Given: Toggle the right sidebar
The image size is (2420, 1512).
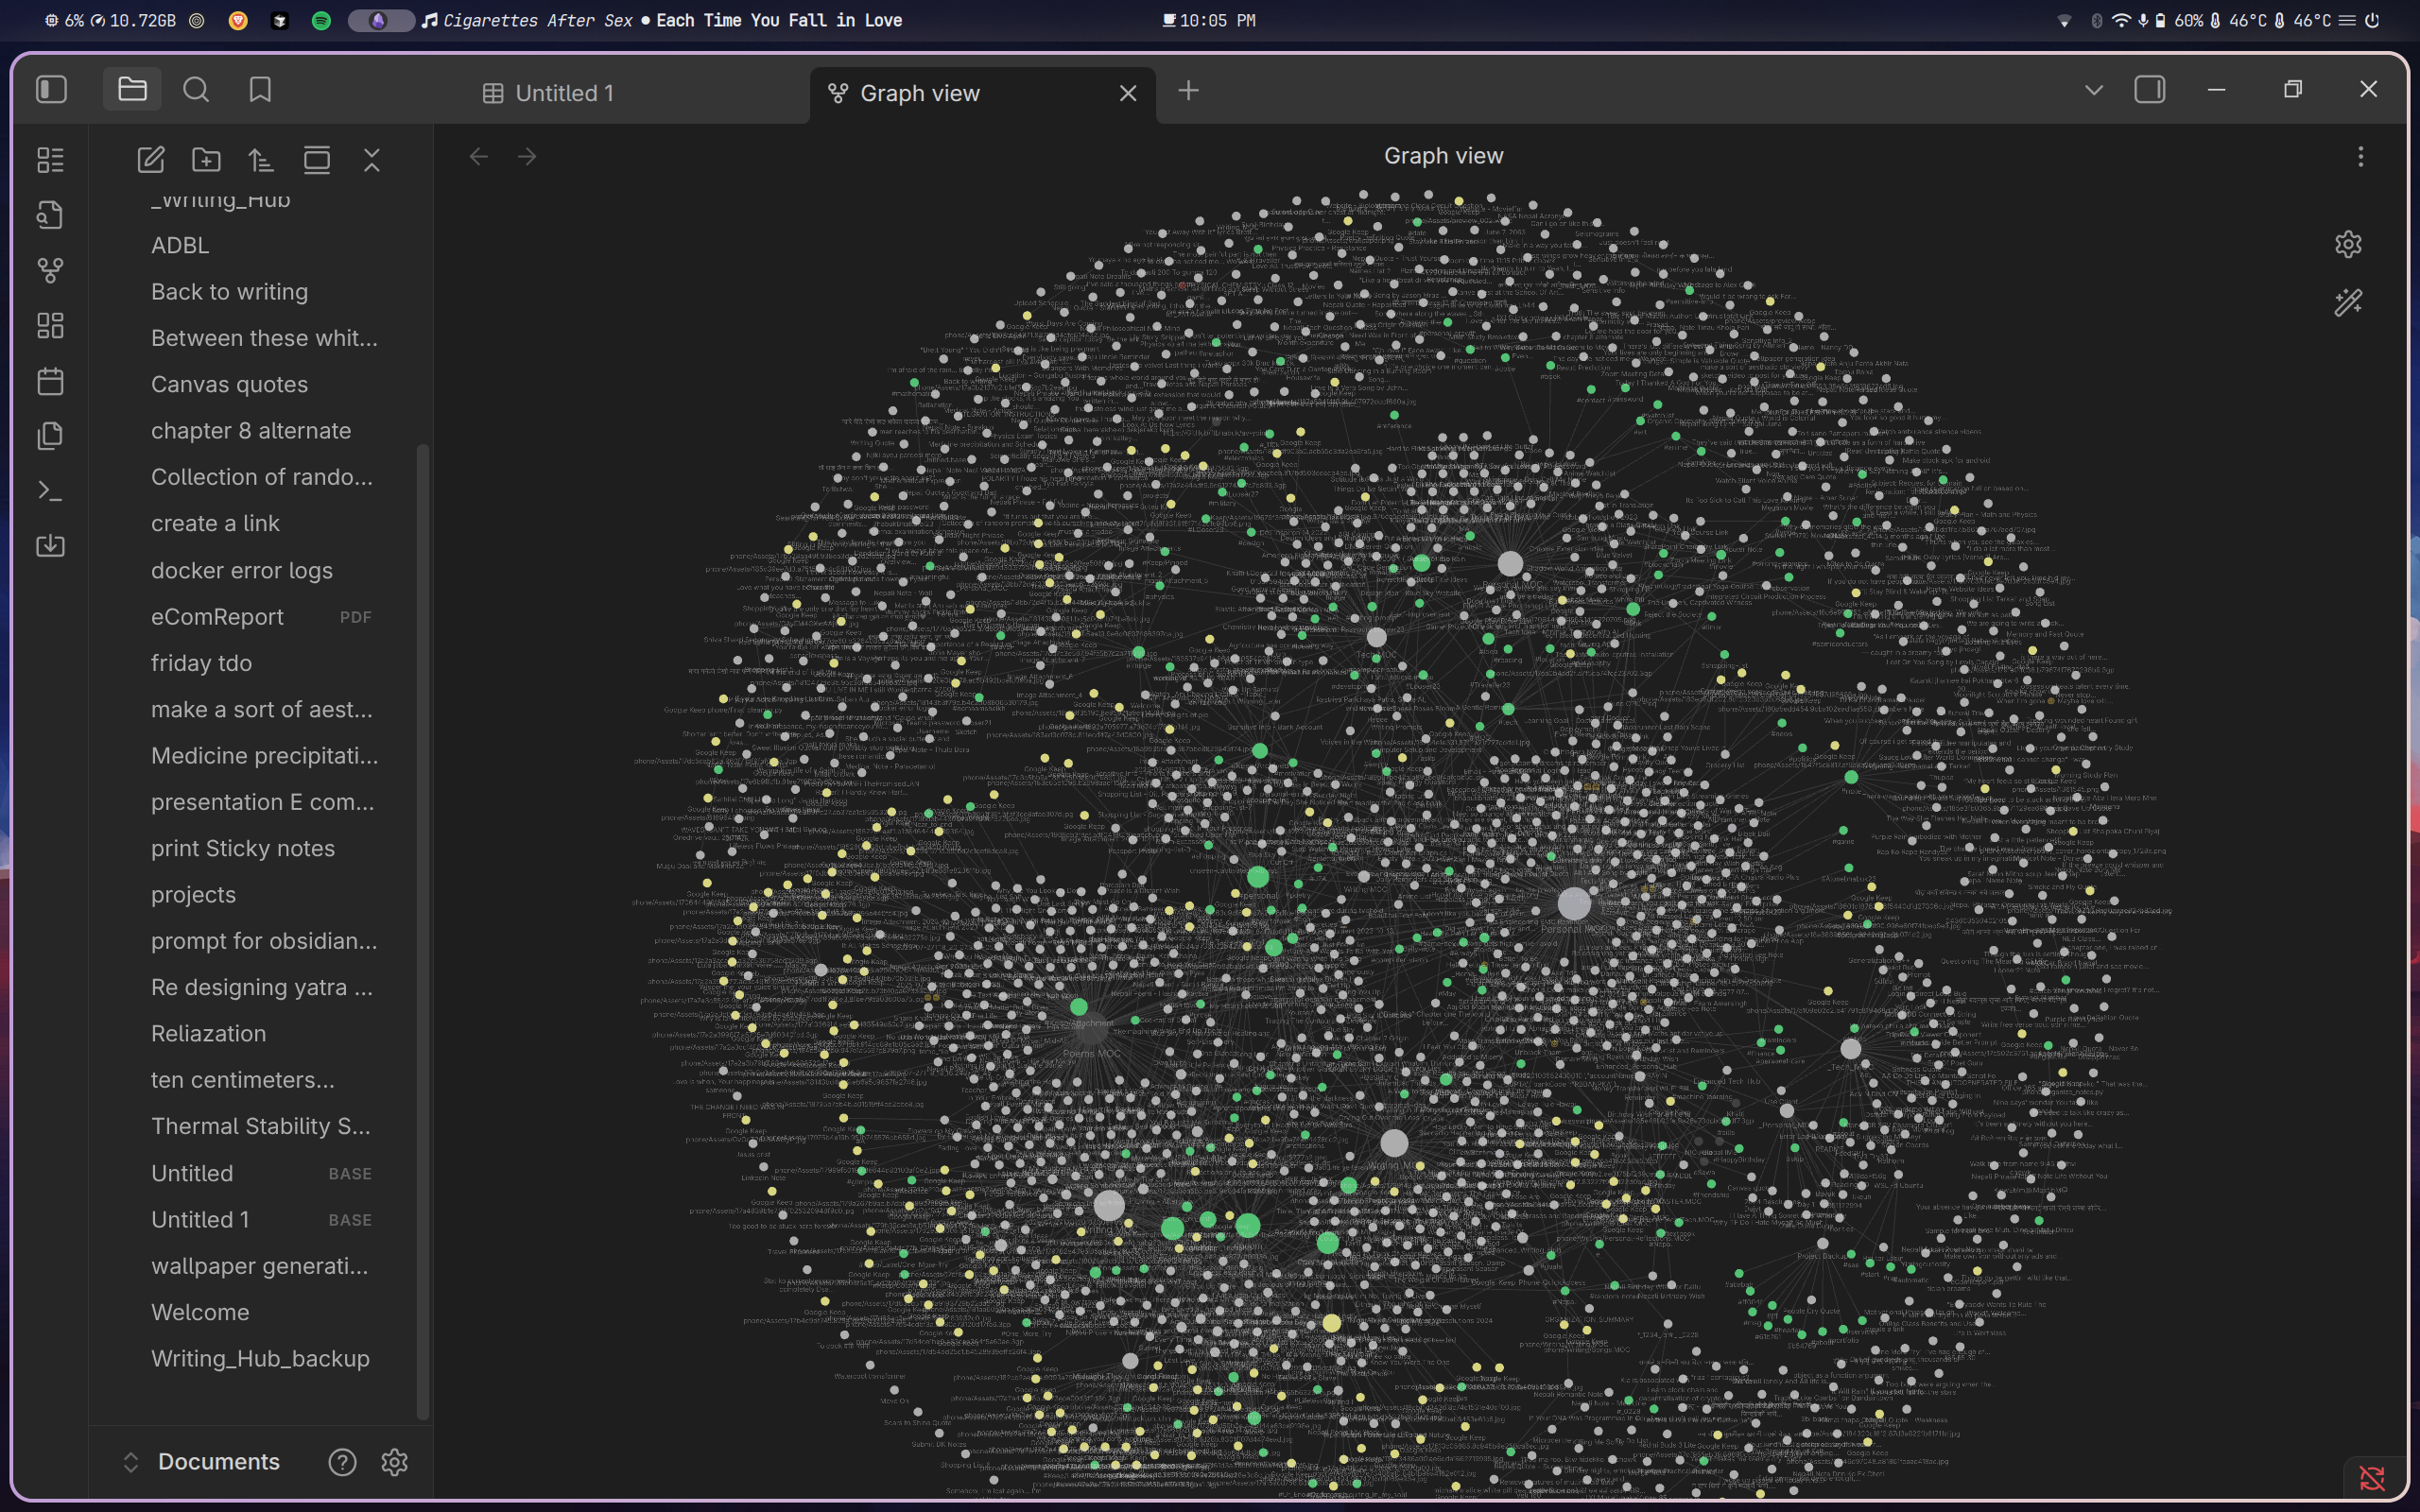Looking at the screenshot, I should [x=2149, y=90].
